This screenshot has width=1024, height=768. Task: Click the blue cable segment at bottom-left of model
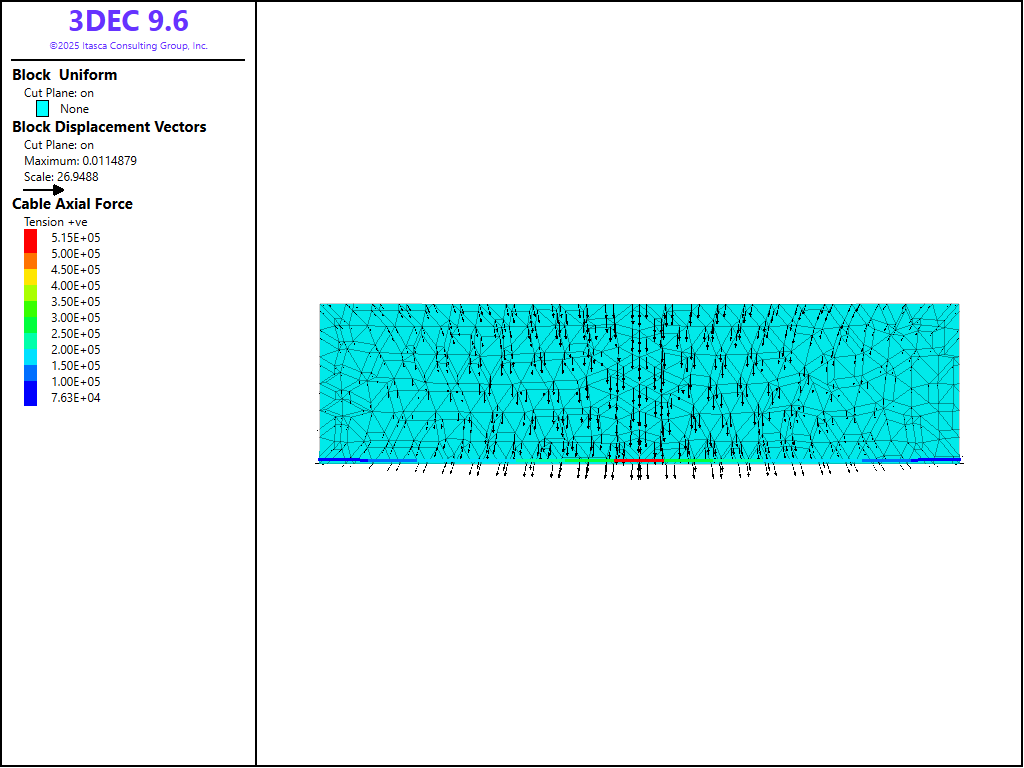coord(340,460)
